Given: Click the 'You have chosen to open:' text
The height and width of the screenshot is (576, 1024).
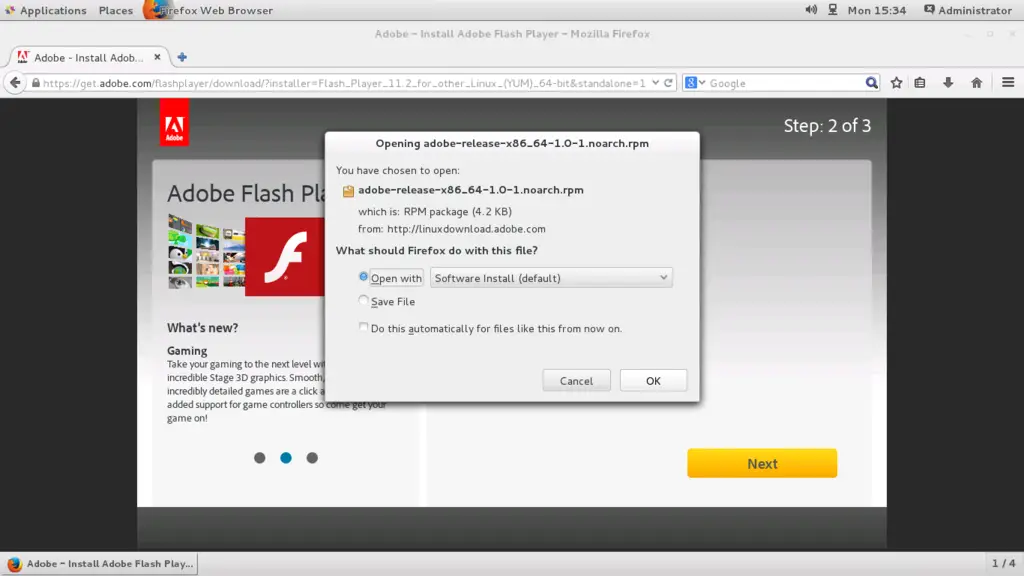Looking at the screenshot, I should pos(398,170).
